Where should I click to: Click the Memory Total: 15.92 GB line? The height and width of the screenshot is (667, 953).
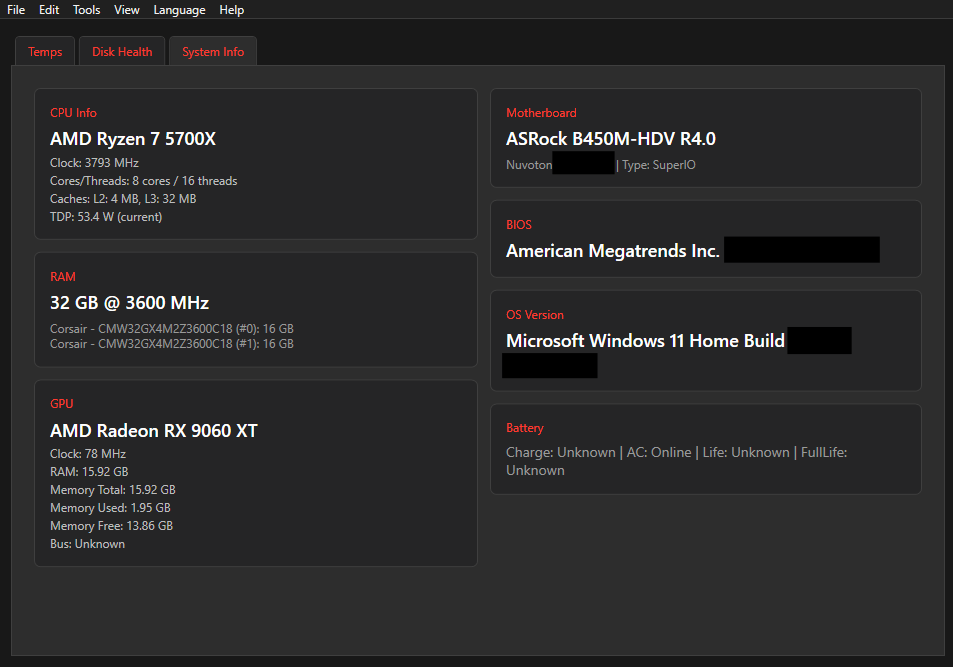click(112, 489)
